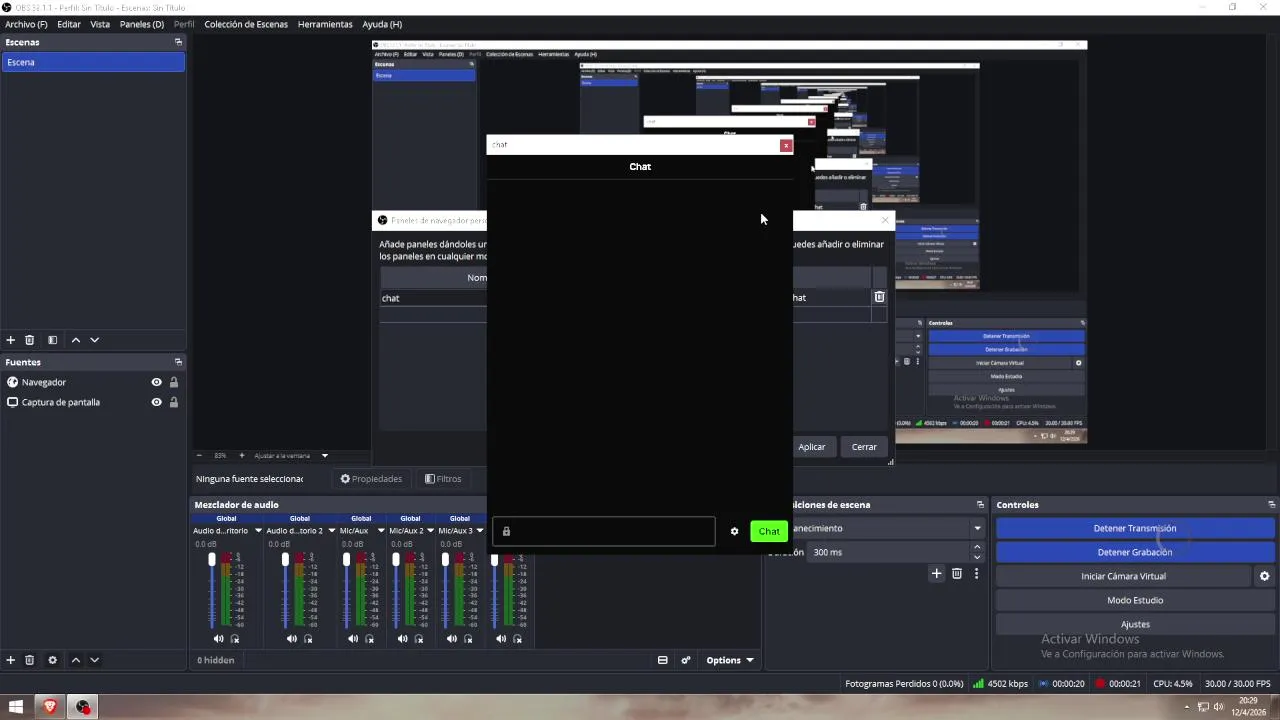Open transition properties three-dot menu

click(976, 573)
